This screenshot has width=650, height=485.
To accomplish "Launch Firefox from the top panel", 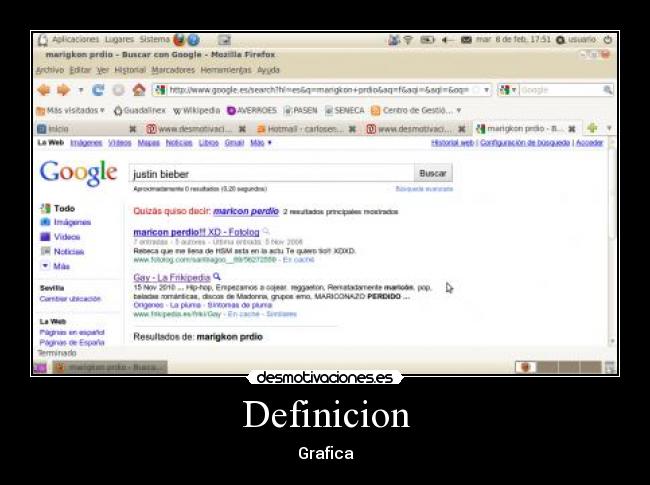I will (179, 40).
